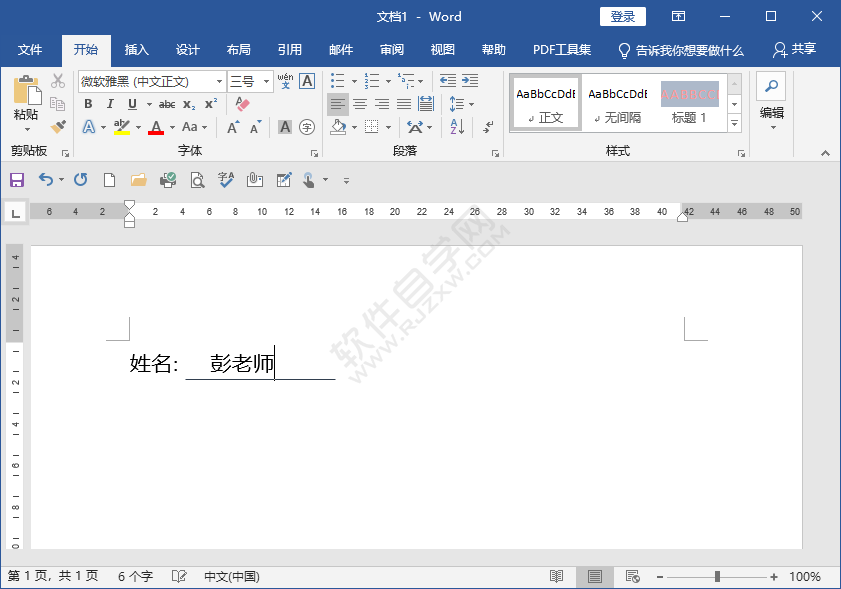Toggle character shading button
841x589 pixels.
[285, 127]
